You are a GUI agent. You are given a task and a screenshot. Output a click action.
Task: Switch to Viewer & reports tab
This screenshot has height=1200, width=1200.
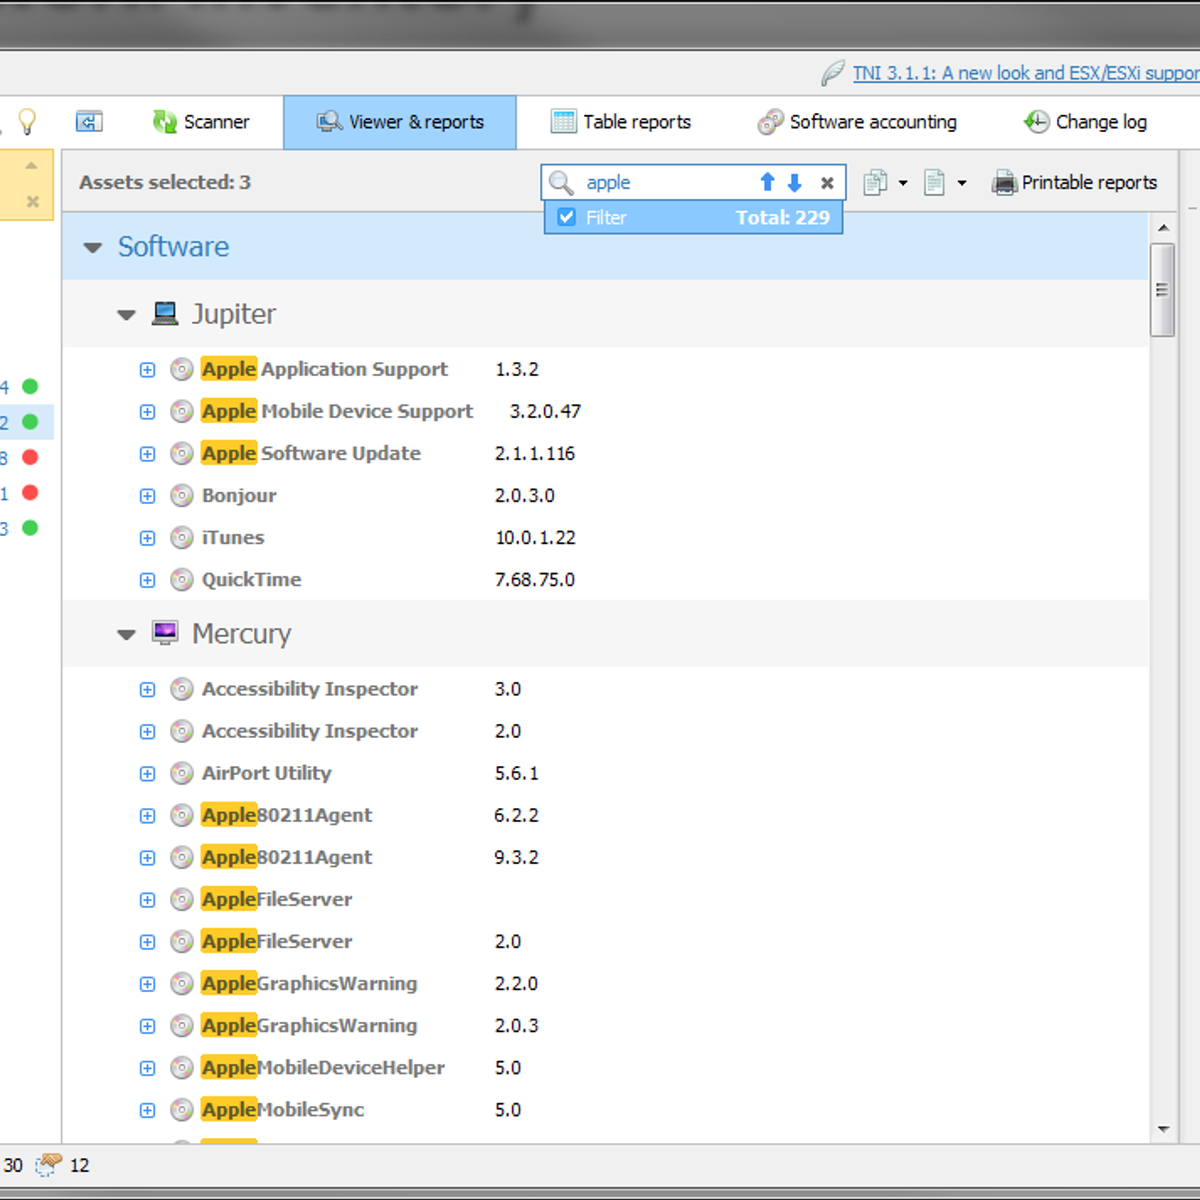[400, 122]
